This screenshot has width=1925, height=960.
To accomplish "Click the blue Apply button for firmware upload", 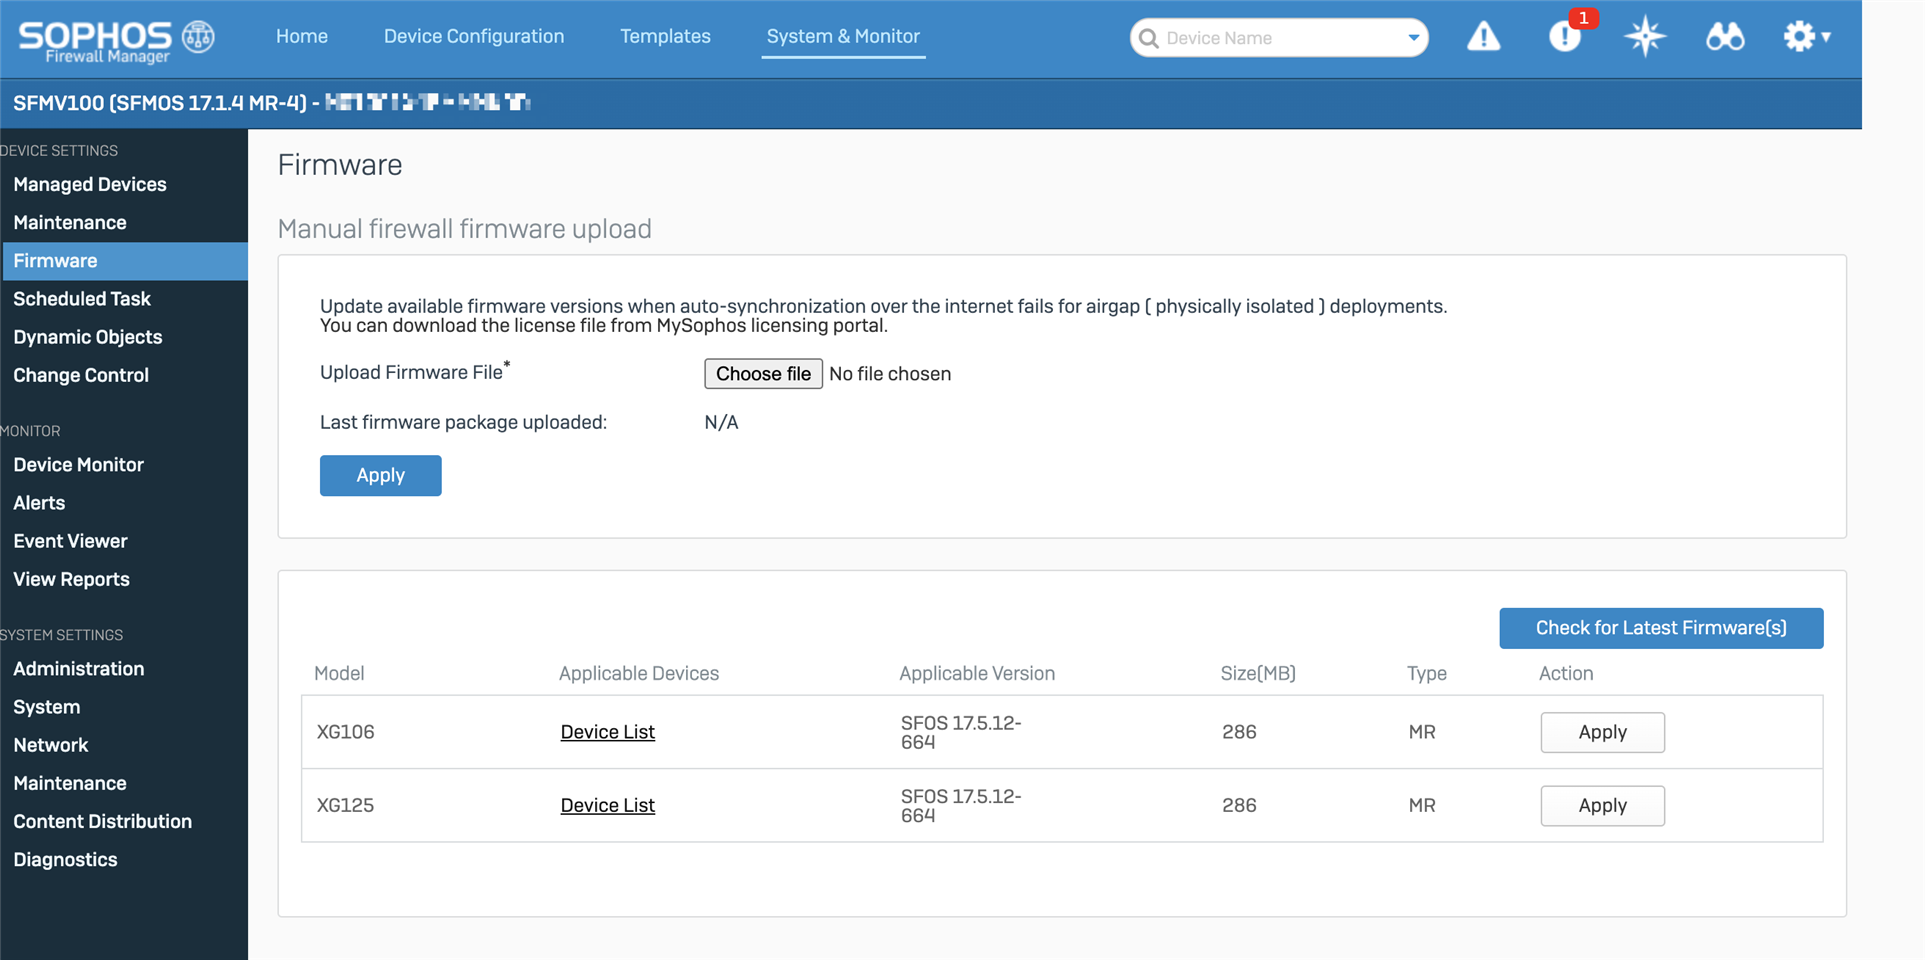I will [x=380, y=476].
